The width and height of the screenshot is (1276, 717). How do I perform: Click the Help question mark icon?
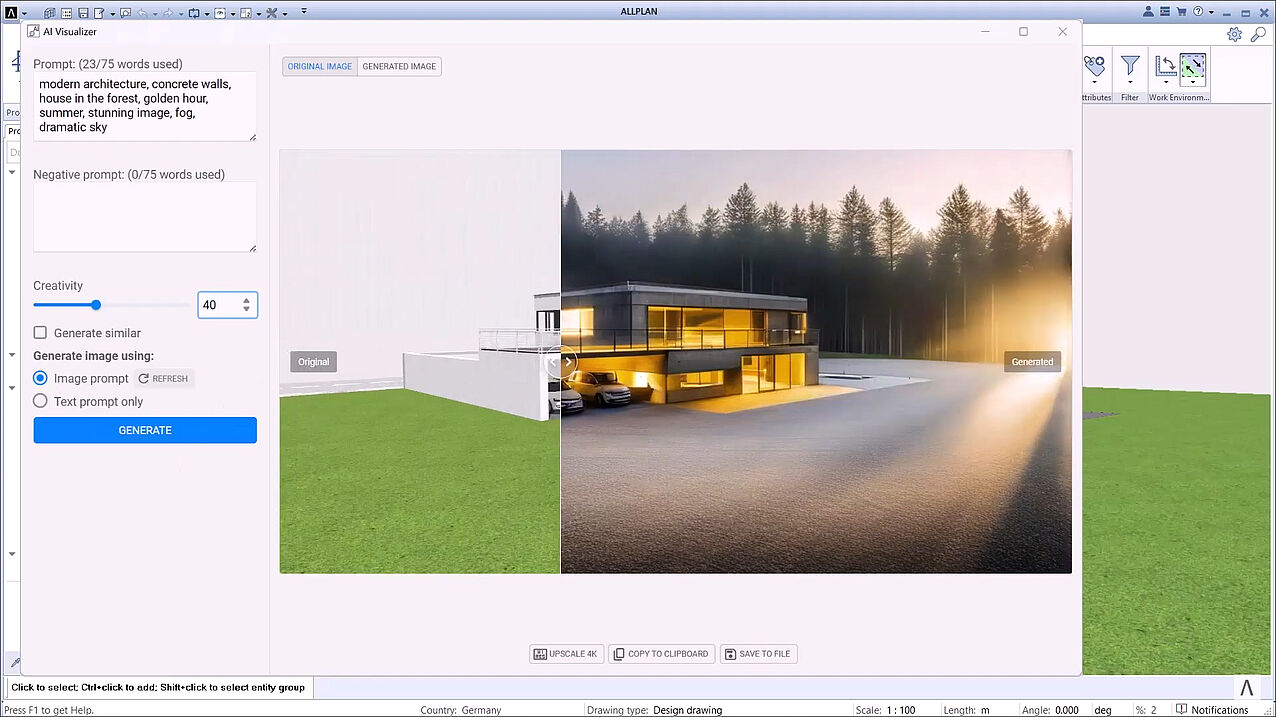[x=1198, y=12]
